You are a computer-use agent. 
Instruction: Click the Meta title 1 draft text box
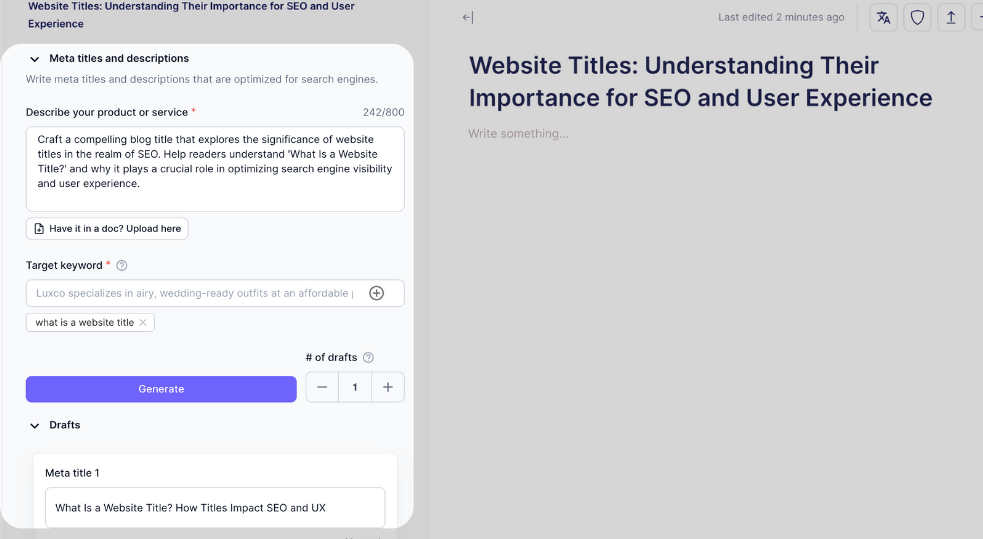(215, 507)
